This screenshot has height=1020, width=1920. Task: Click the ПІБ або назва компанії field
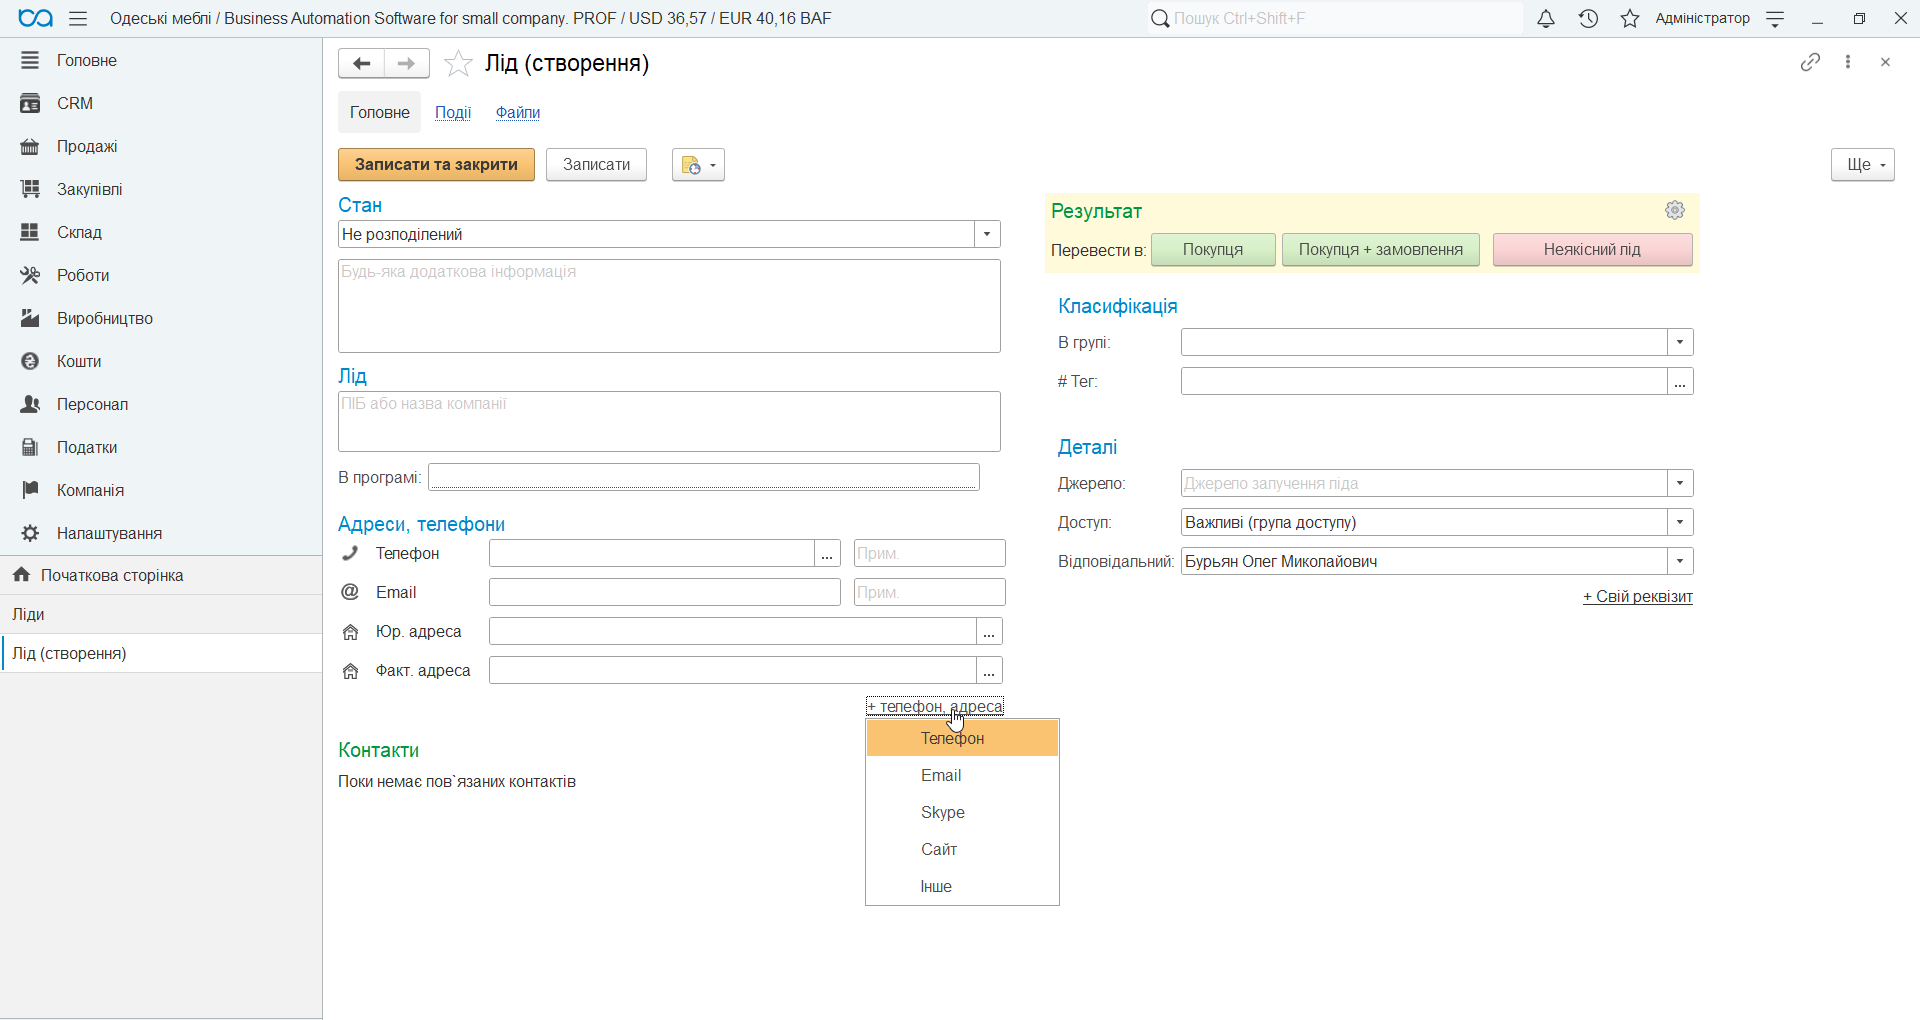tap(669, 421)
